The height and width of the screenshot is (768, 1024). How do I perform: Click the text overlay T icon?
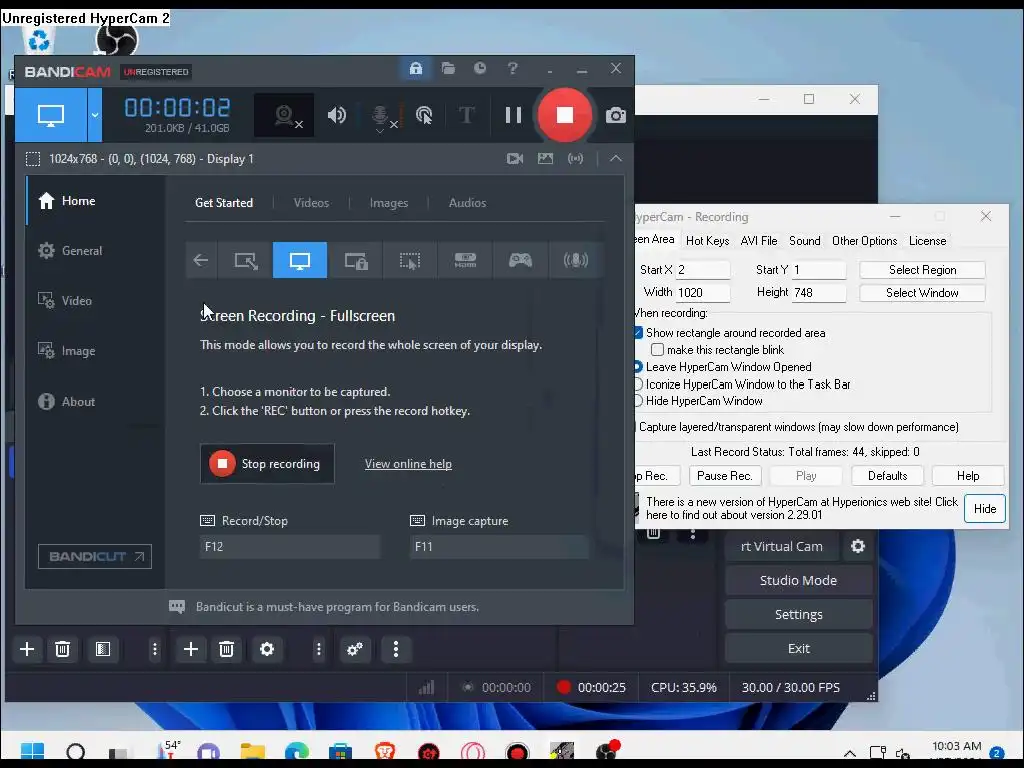point(466,116)
